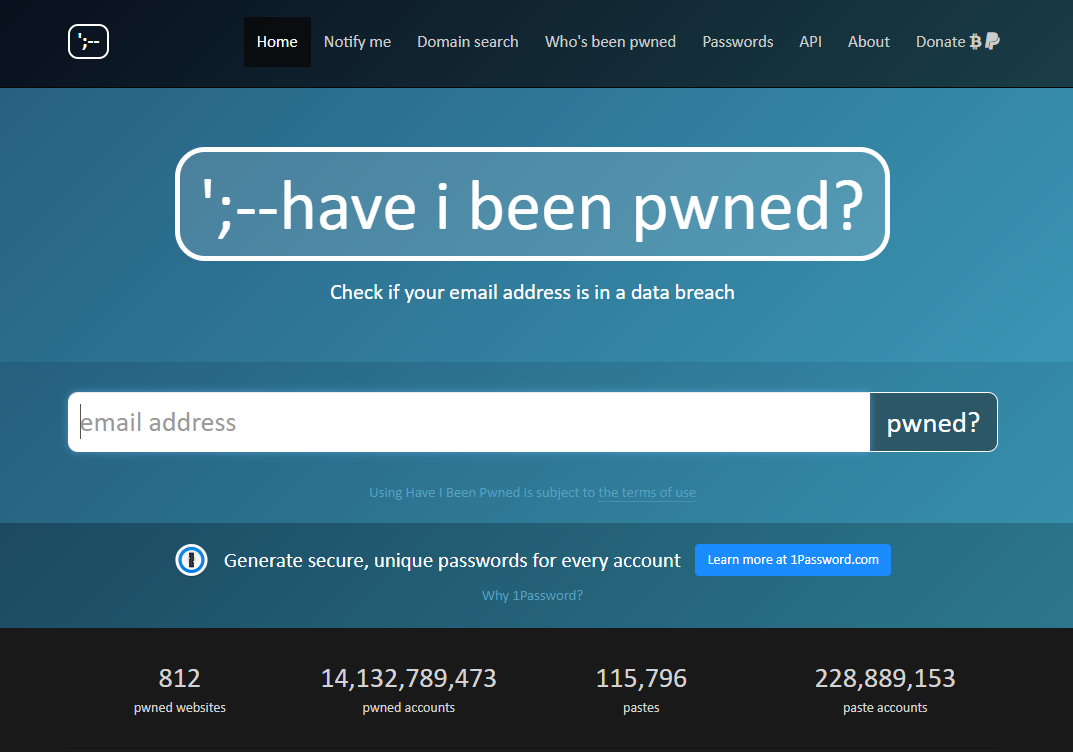This screenshot has height=752, width=1073.
Task: Click inside the email address field
Action: tap(400, 422)
